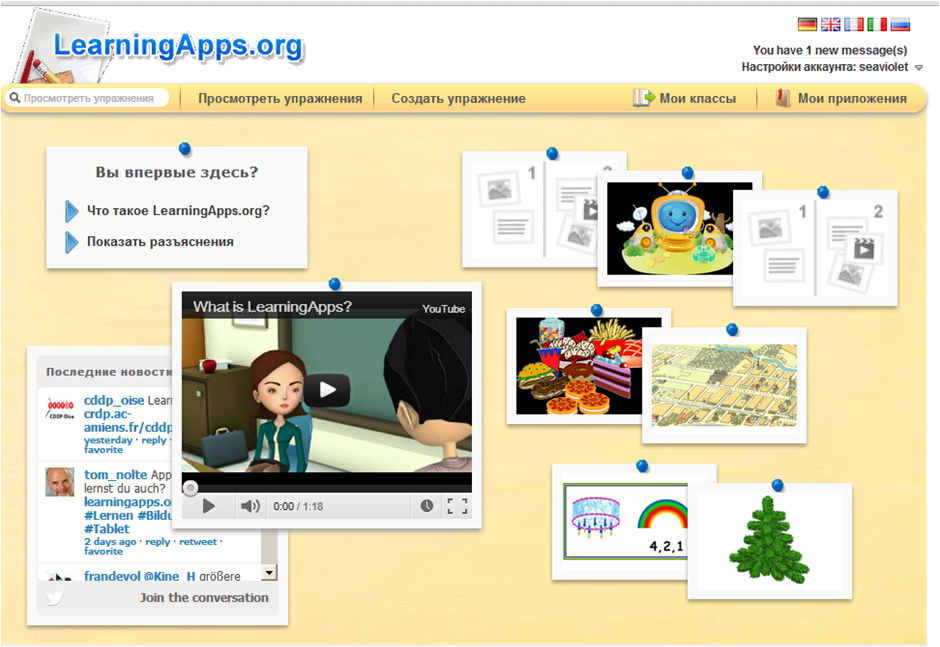Open account settings dropdown arrow next to seaviolet
This screenshot has height=647, width=940.
[x=918, y=68]
